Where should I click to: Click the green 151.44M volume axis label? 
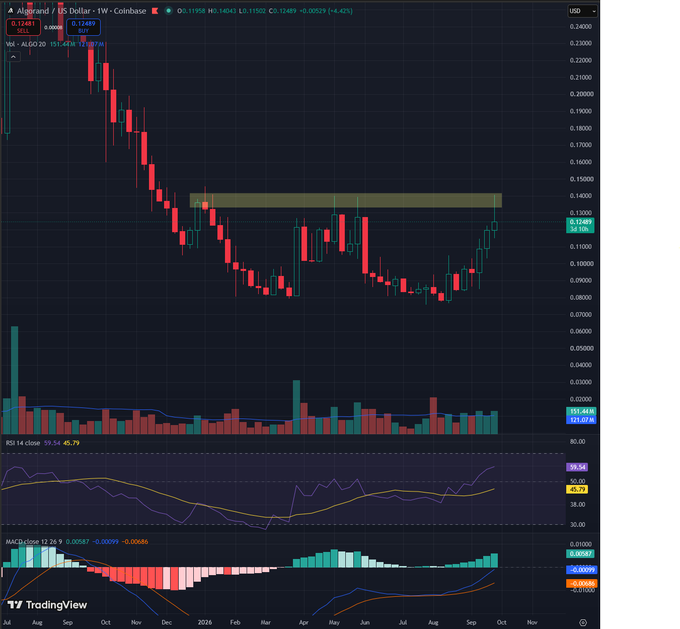581,411
